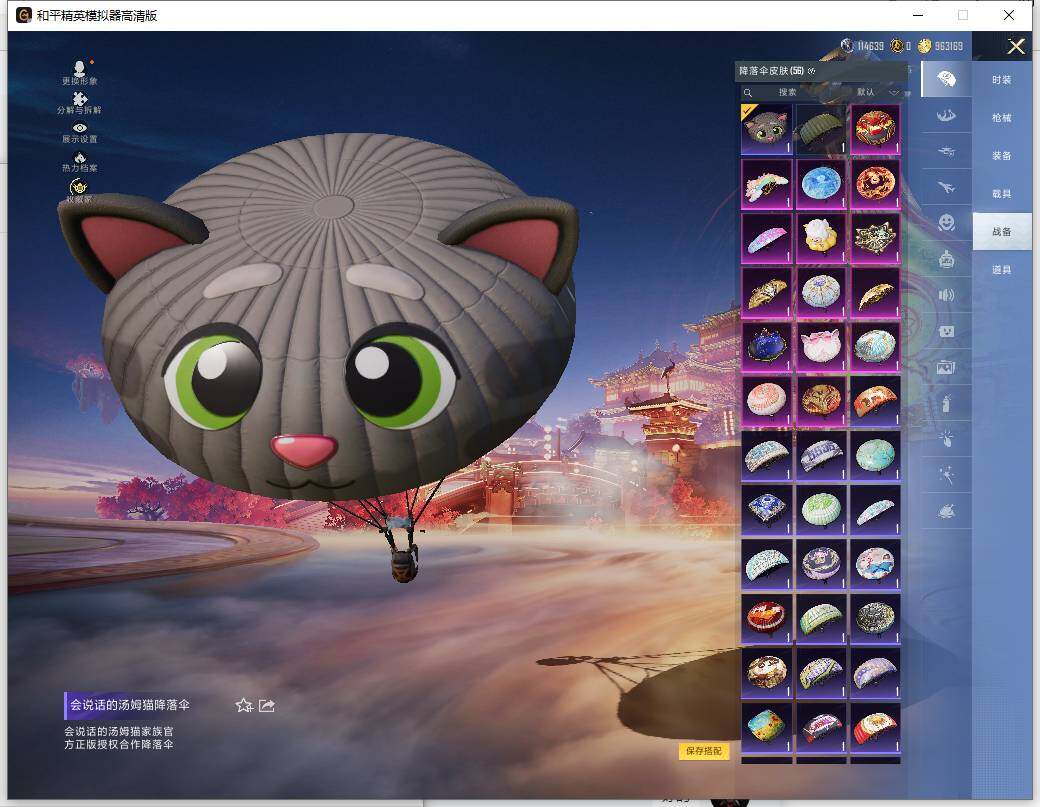The height and width of the screenshot is (807, 1040).
Task: Open 更换形象 character change icon
Action: [80, 72]
